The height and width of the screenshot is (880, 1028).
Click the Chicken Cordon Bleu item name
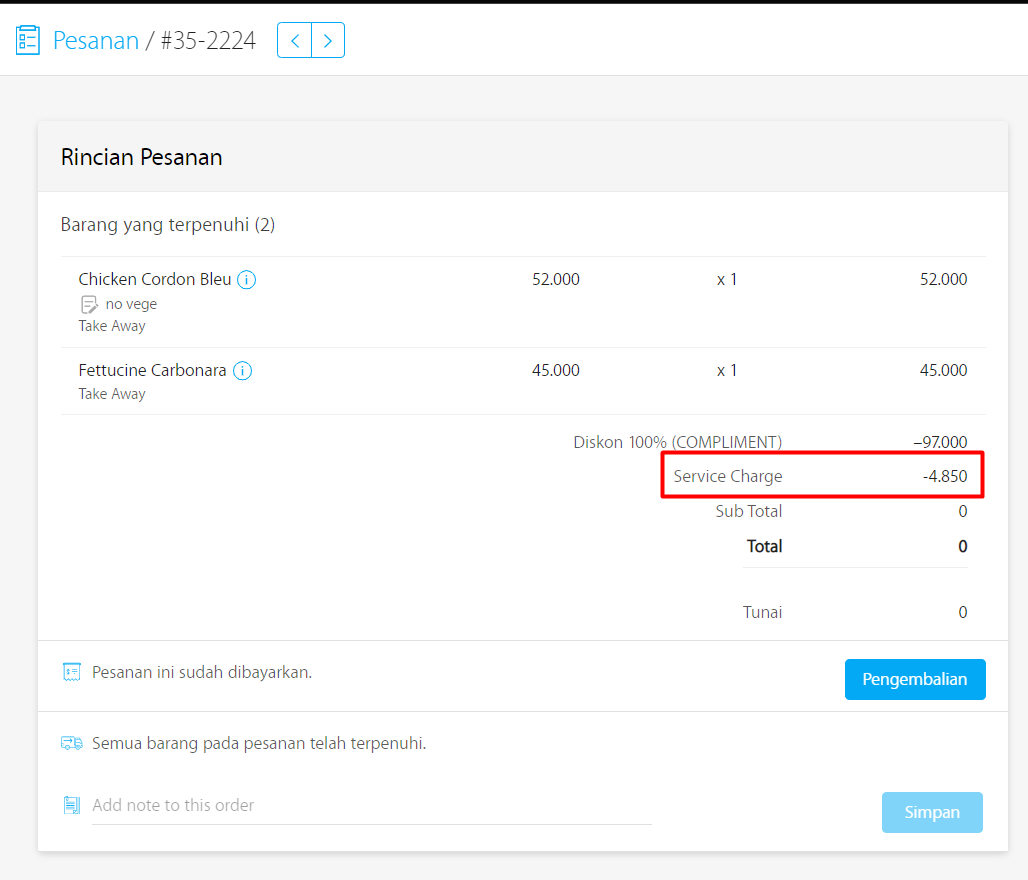(x=155, y=280)
